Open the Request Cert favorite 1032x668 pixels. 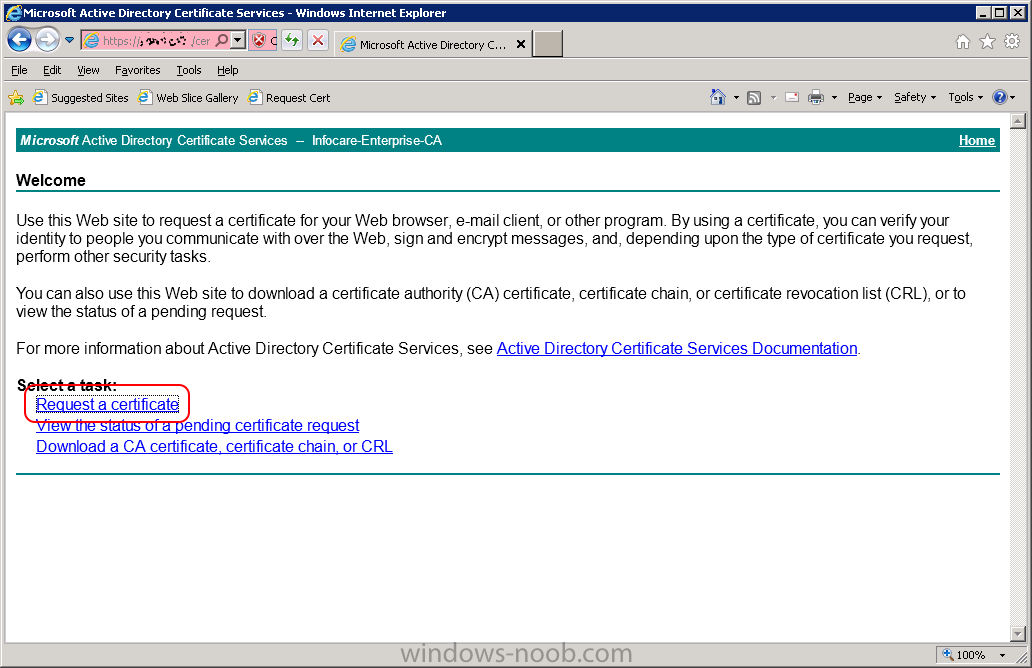pos(290,97)
